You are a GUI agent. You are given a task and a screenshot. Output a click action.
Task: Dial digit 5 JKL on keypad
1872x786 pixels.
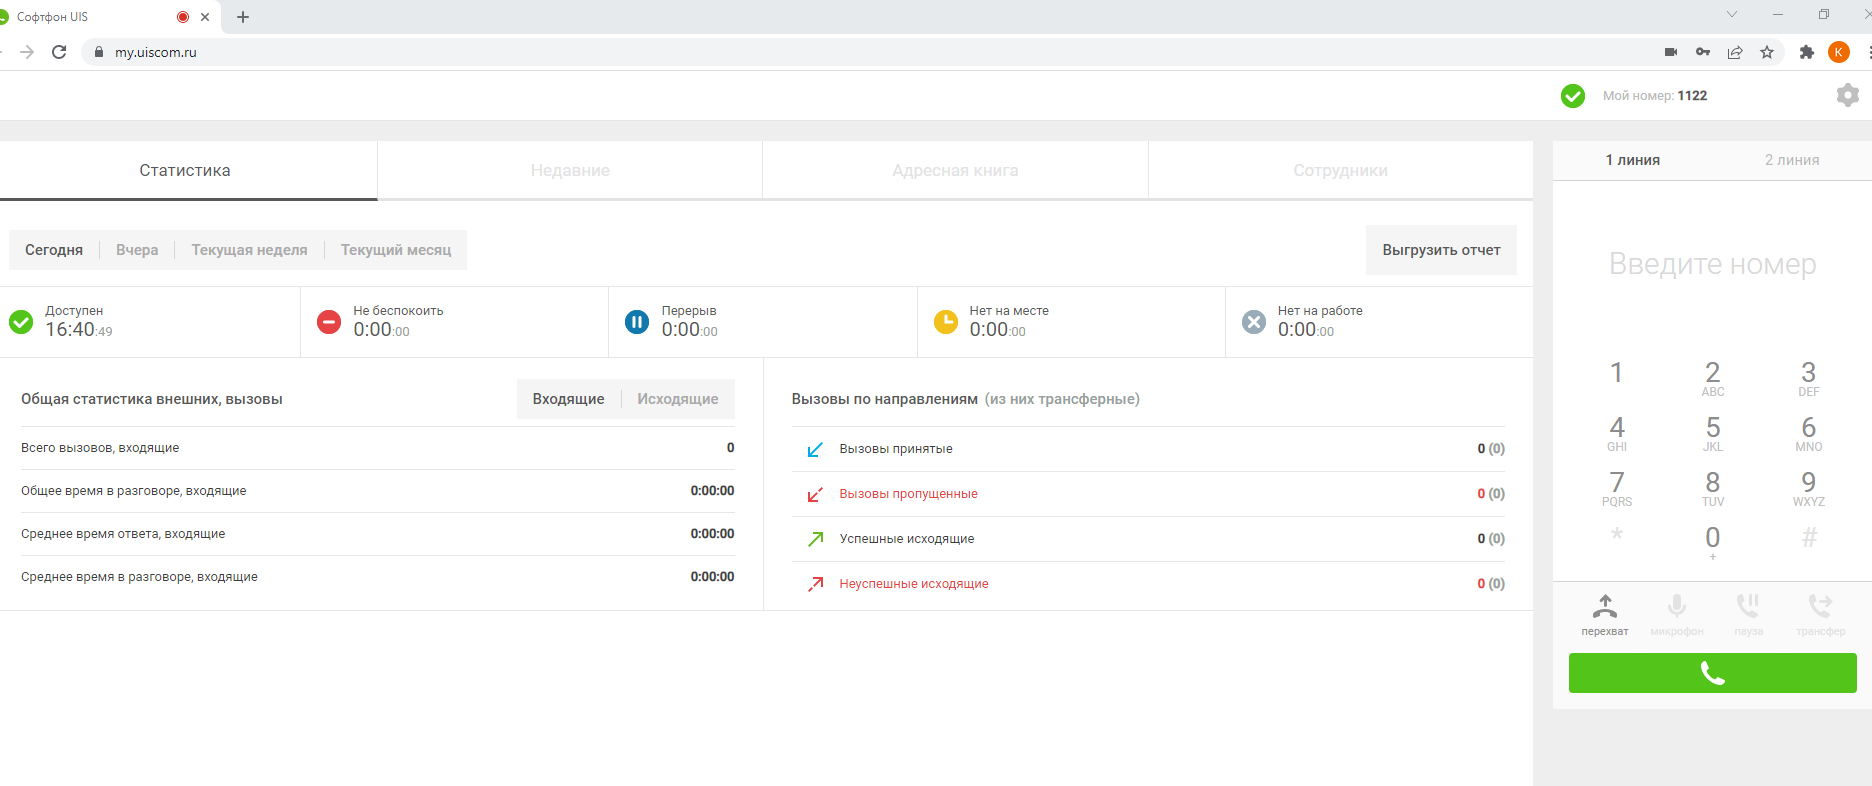pyautogui.click(x=1712, y=433)
